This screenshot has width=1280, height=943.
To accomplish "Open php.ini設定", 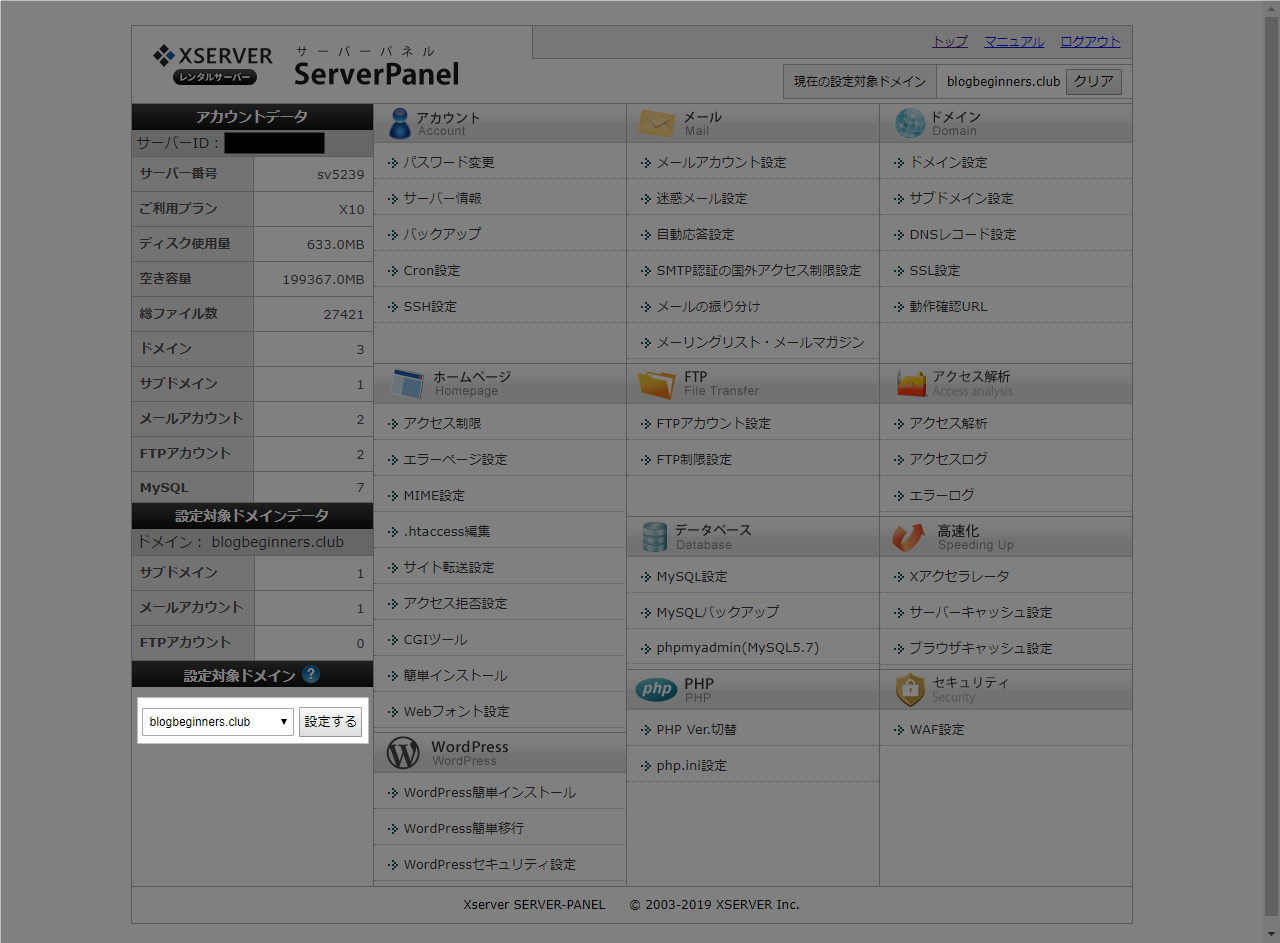I will (x=691, y=765).
